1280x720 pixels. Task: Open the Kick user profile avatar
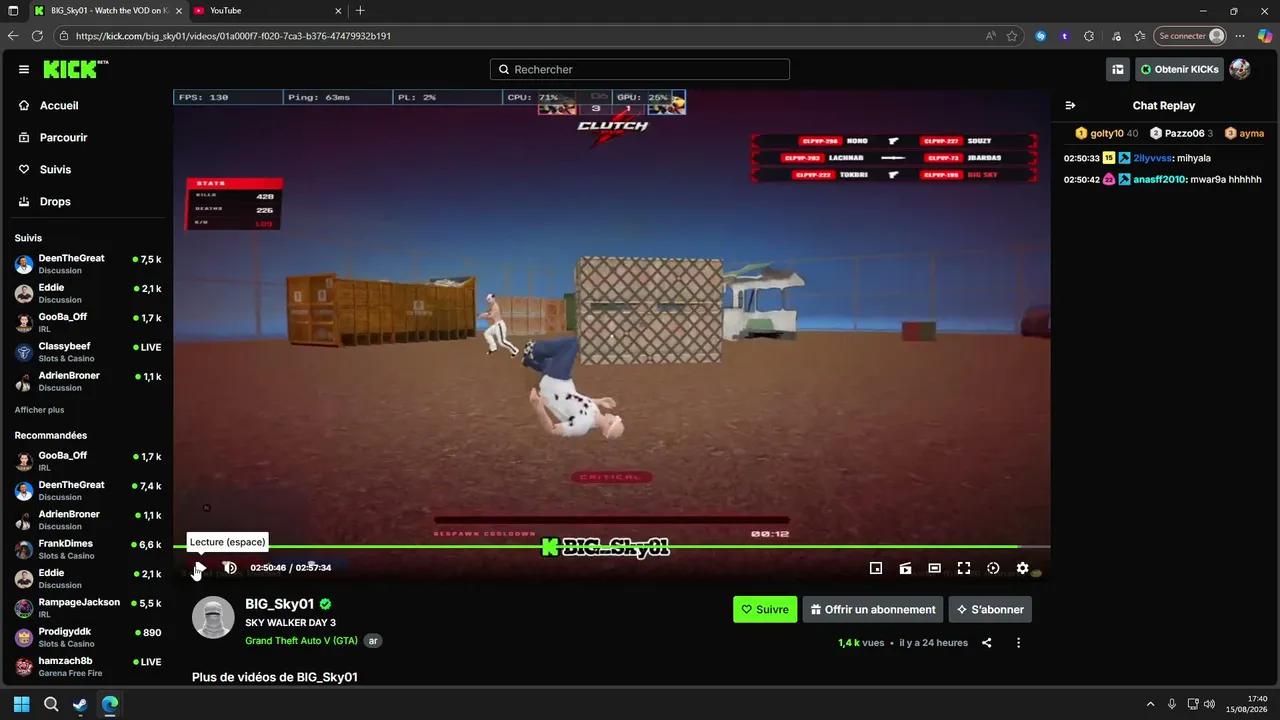[1240, 69]
